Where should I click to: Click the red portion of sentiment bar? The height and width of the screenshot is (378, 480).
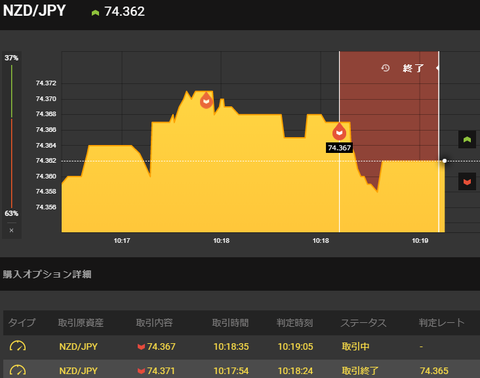(12, 163)
